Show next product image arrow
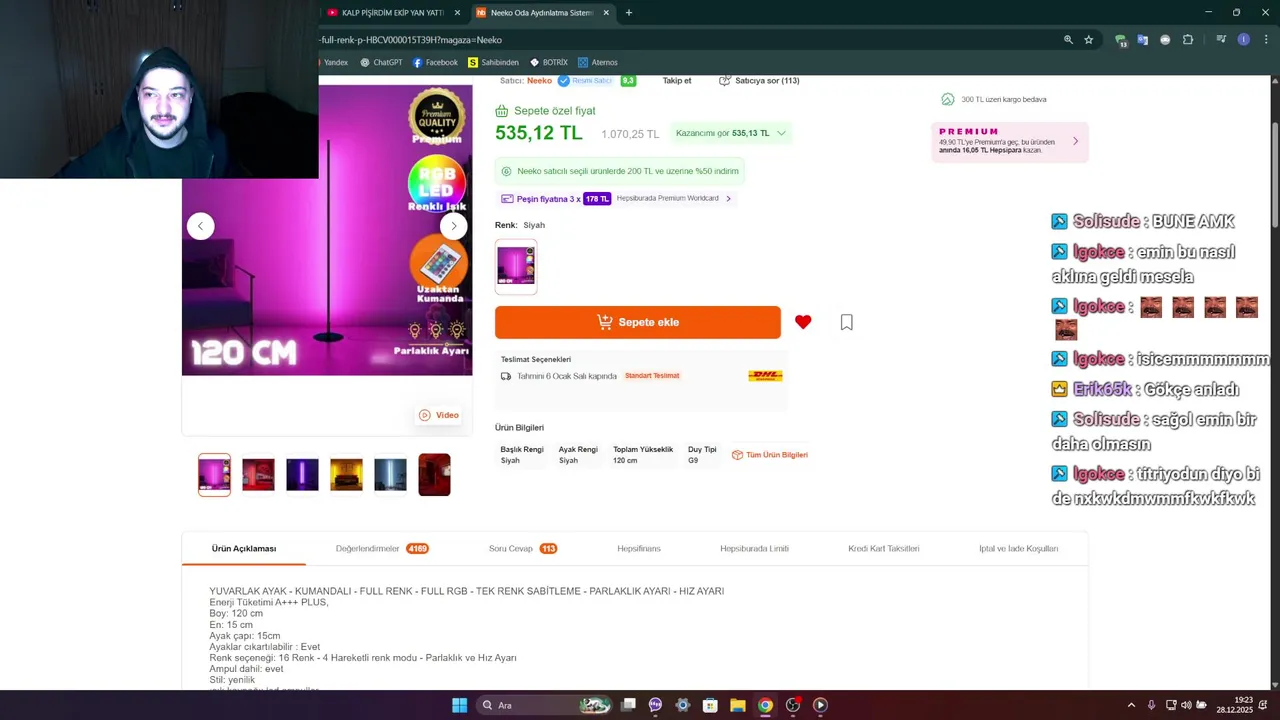This screenshot has height=720, width=1280. click(x=453, y=226)
